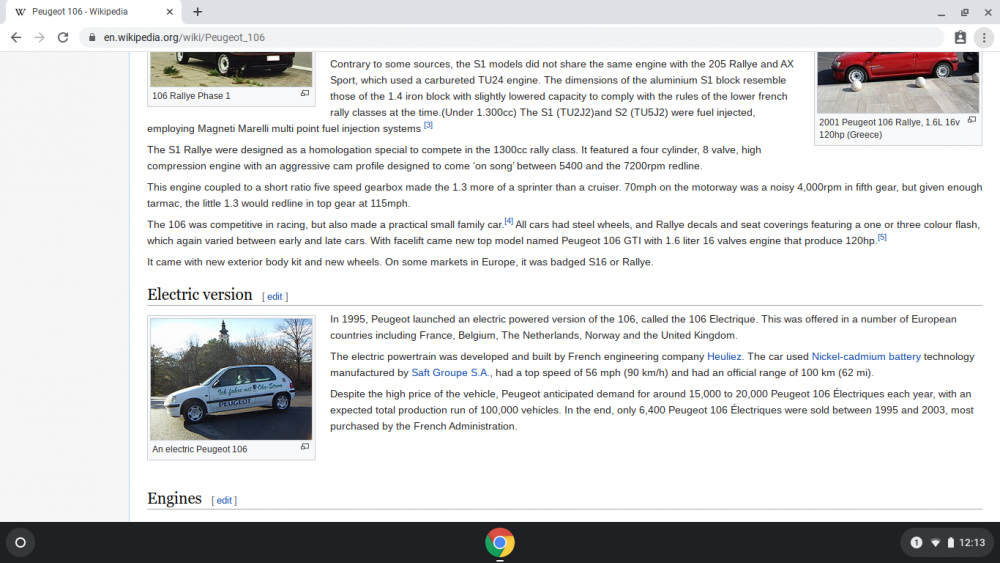Click the lock icon in address bar
The height and width of the screenshot is (563, 1000).
(92, 38)
